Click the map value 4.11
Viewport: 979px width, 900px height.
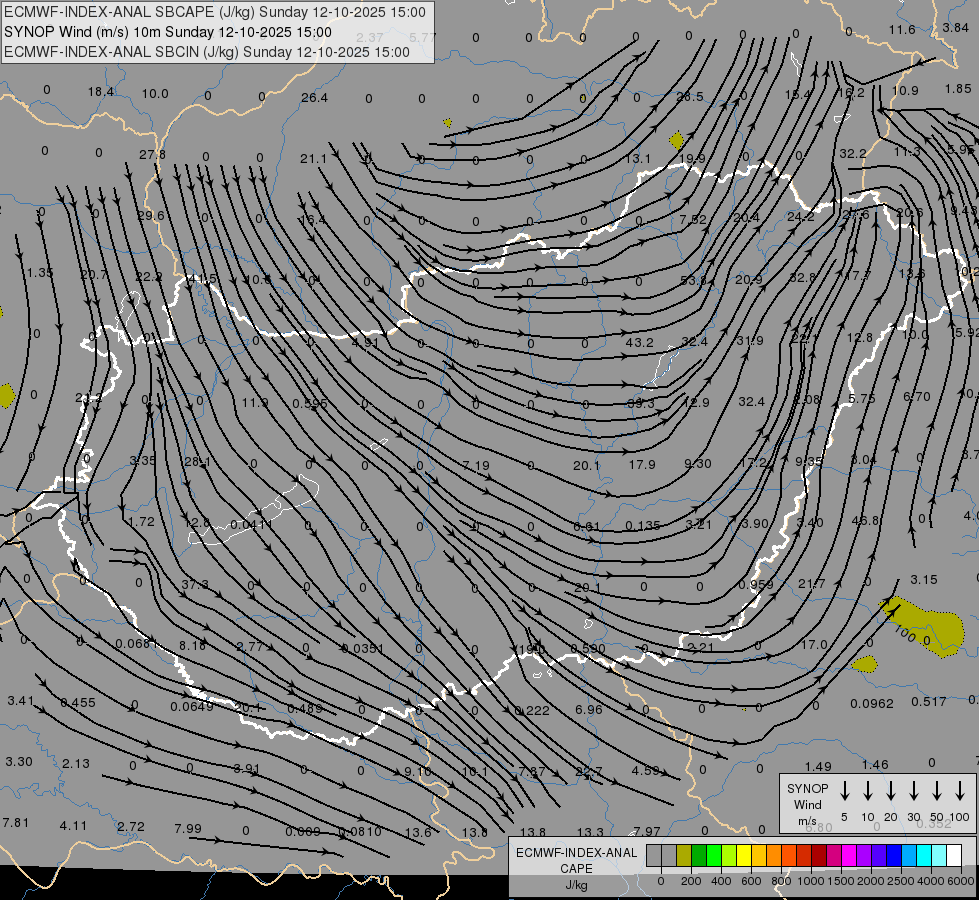73,826
